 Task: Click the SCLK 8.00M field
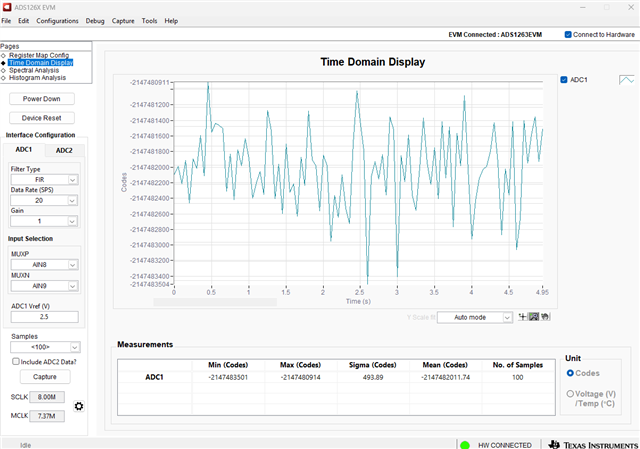click(47, 397)
